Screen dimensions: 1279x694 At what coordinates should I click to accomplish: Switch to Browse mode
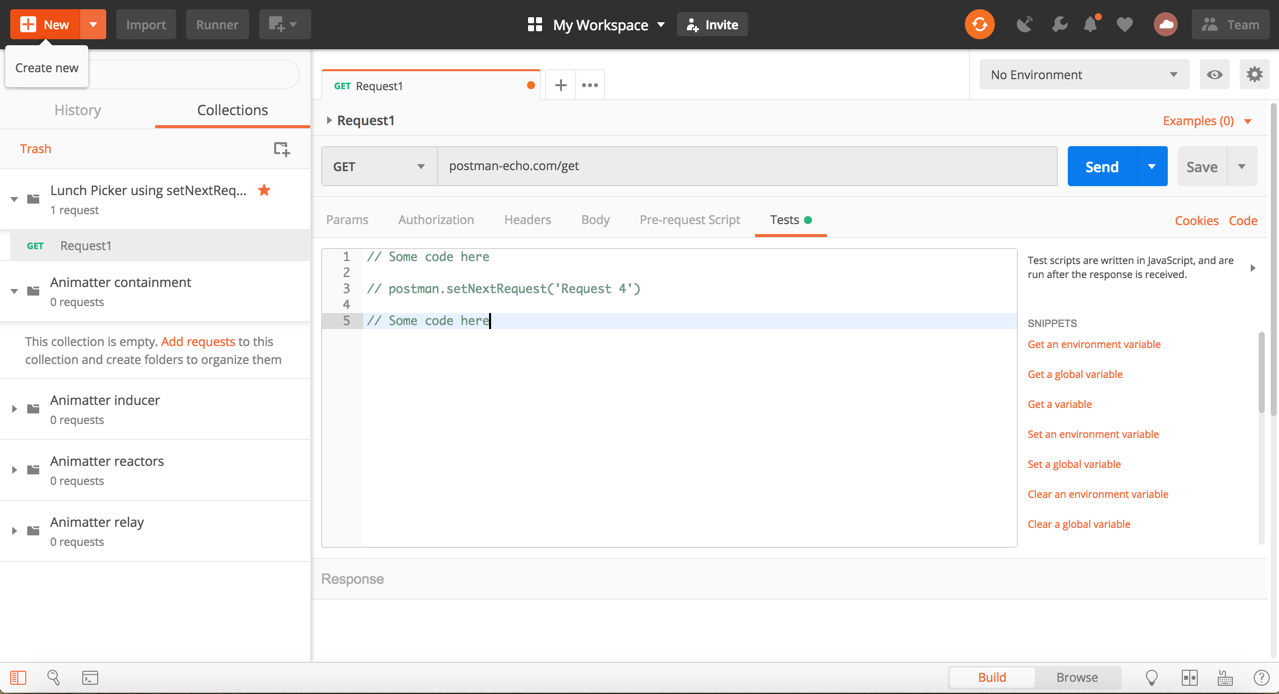tap(1077, 677)
